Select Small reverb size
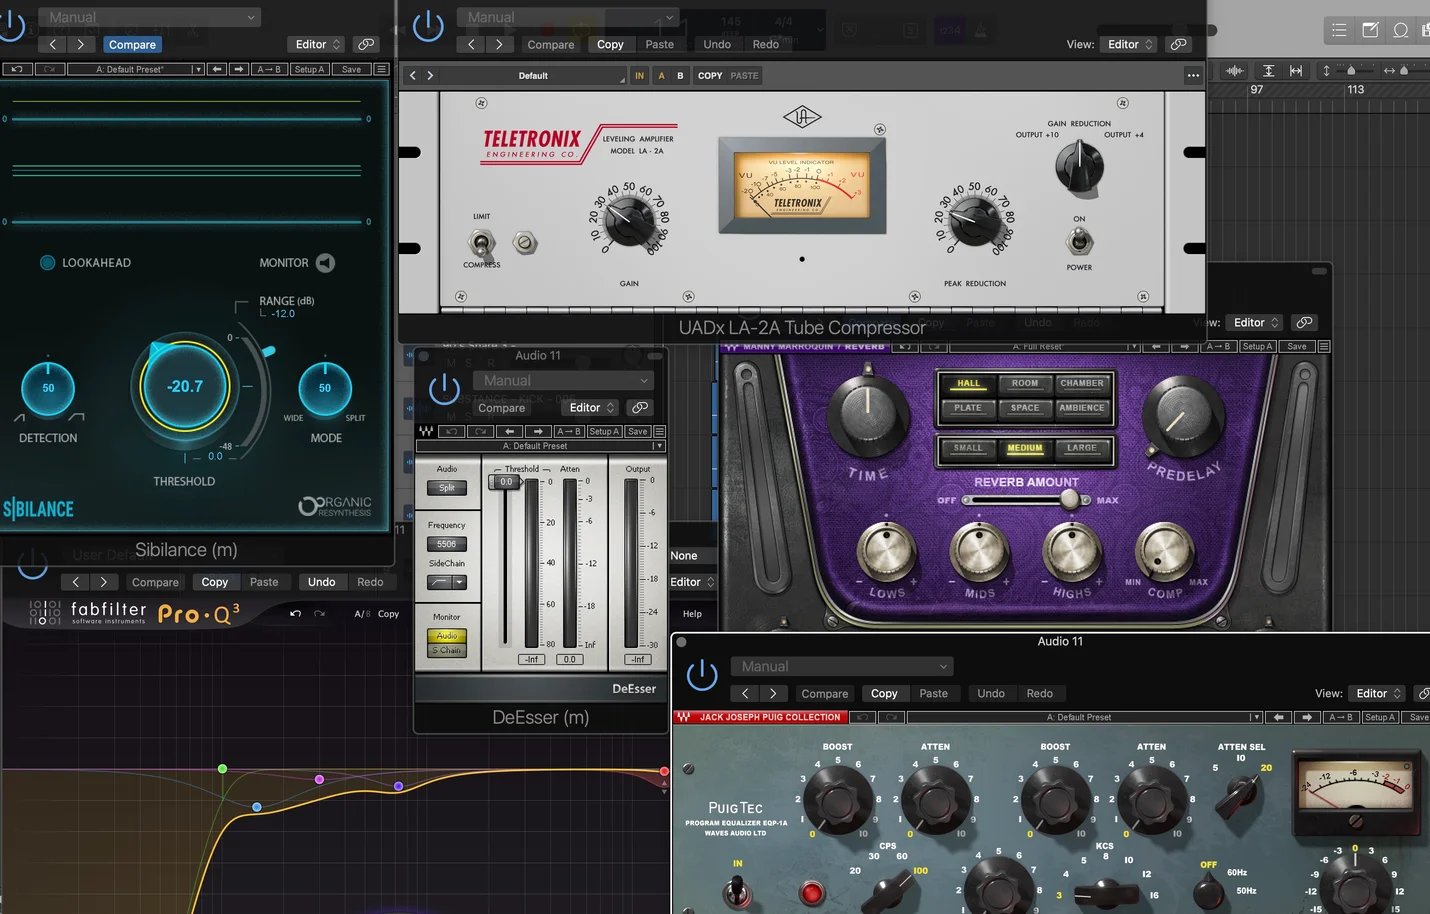 968,448
